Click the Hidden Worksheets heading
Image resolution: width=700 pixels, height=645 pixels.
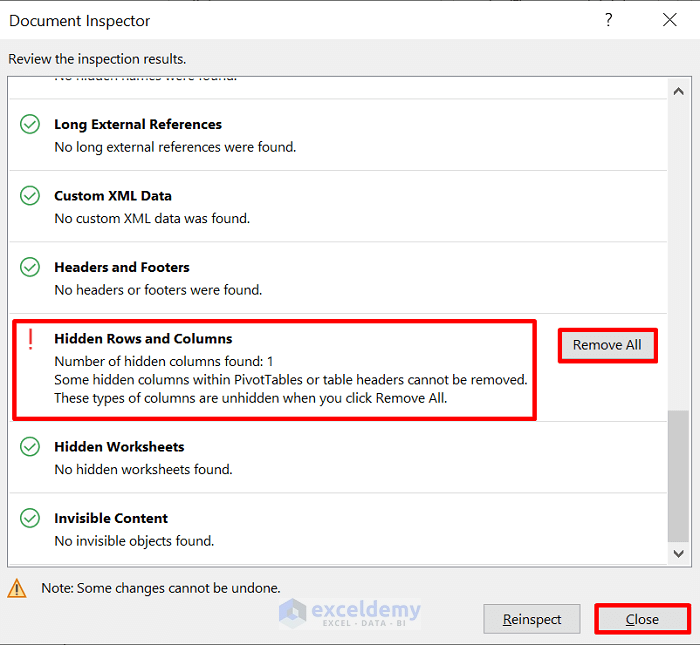coord(119,447)
